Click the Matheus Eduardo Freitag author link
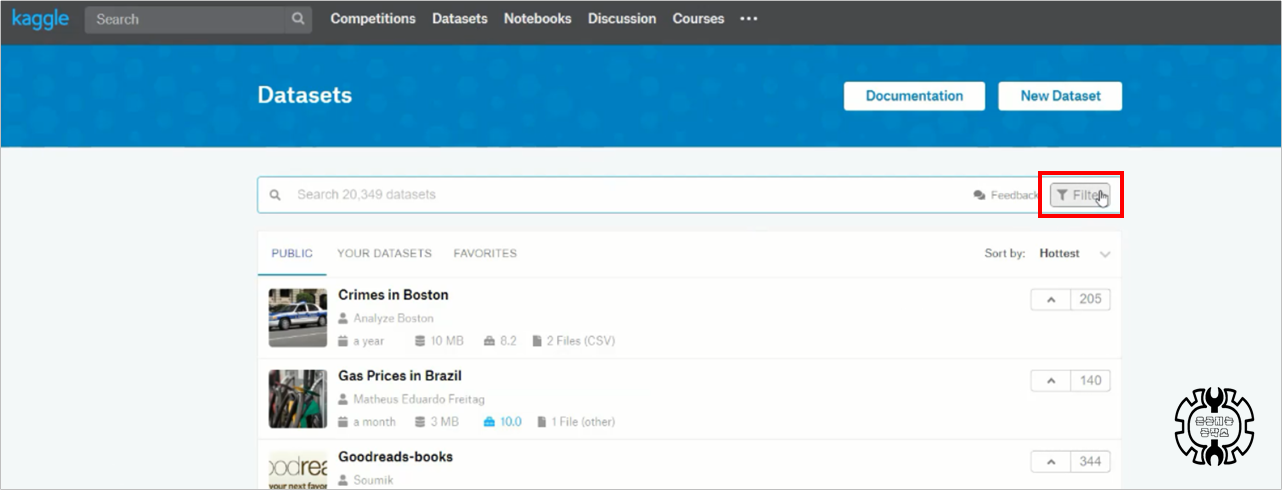 pyautogui.click(x=419, y=399)
